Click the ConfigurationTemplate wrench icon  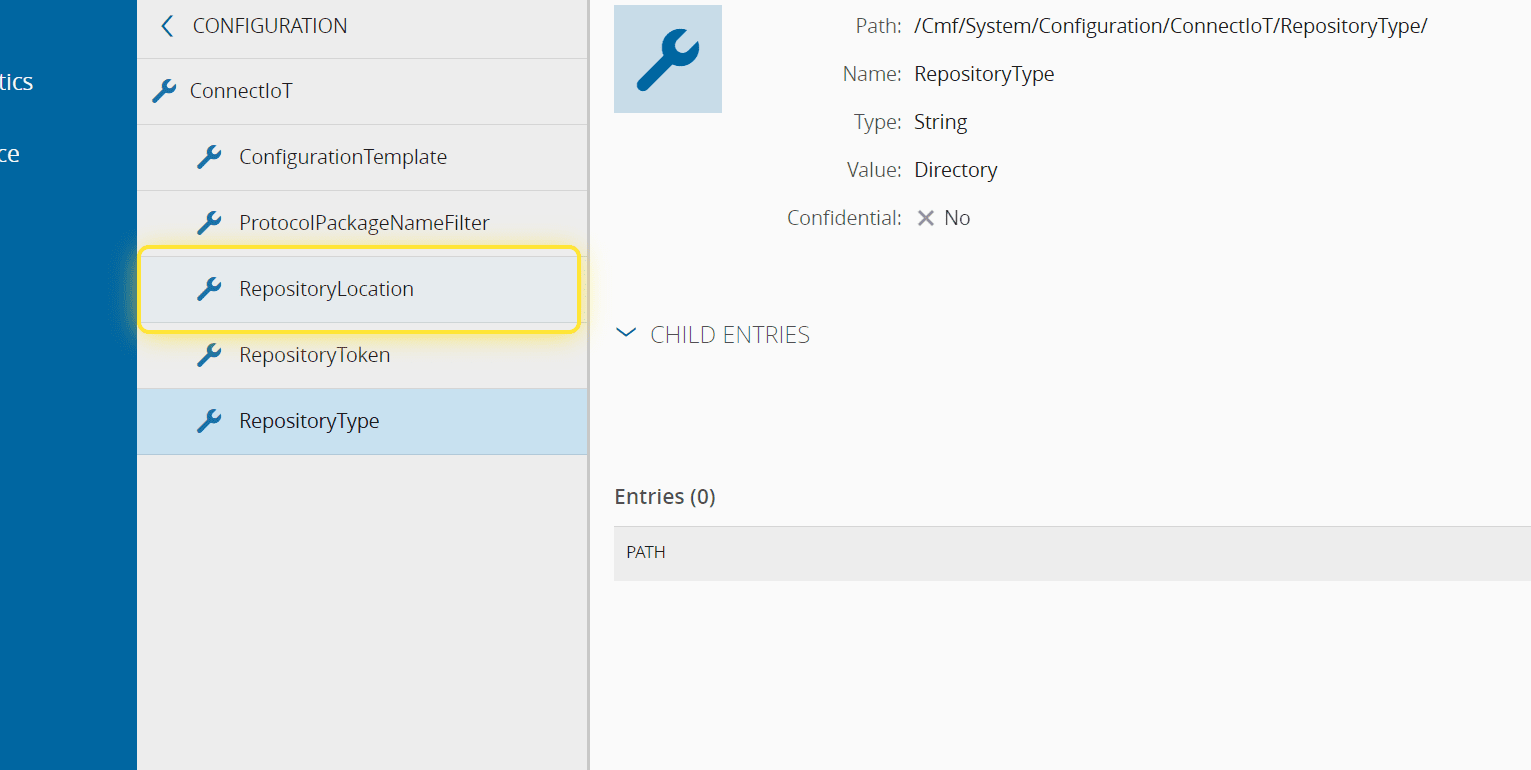(x=209, y=157)
